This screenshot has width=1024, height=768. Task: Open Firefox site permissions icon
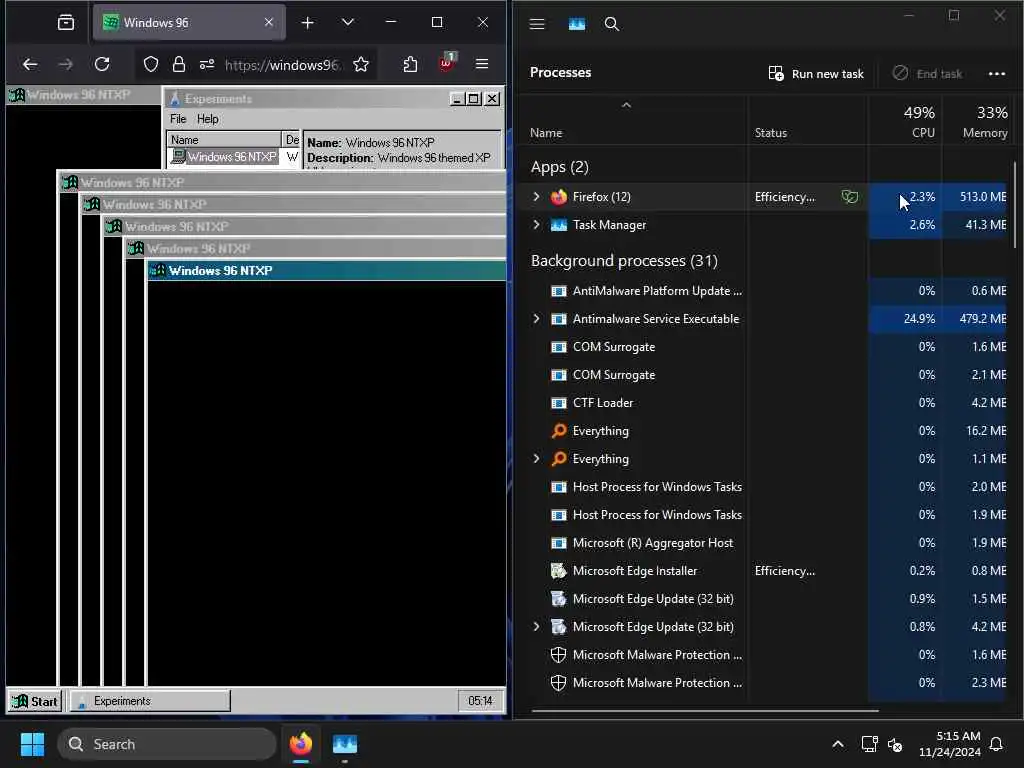click(x=207, y=64)
